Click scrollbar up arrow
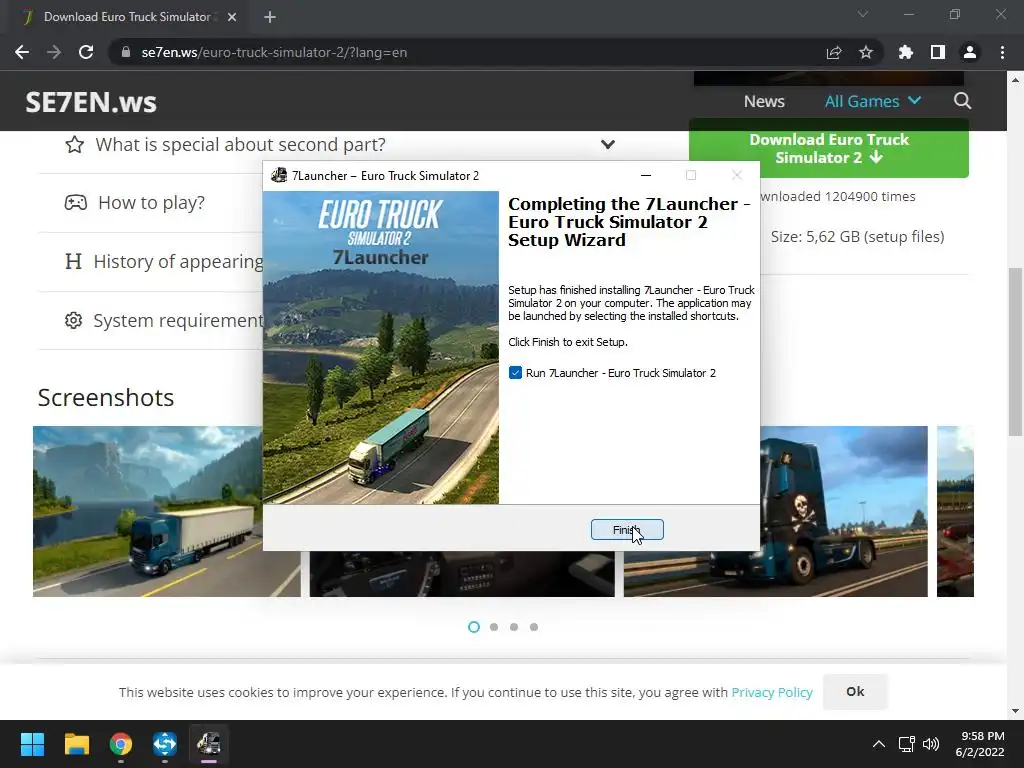 click(x=1015, y=80)
